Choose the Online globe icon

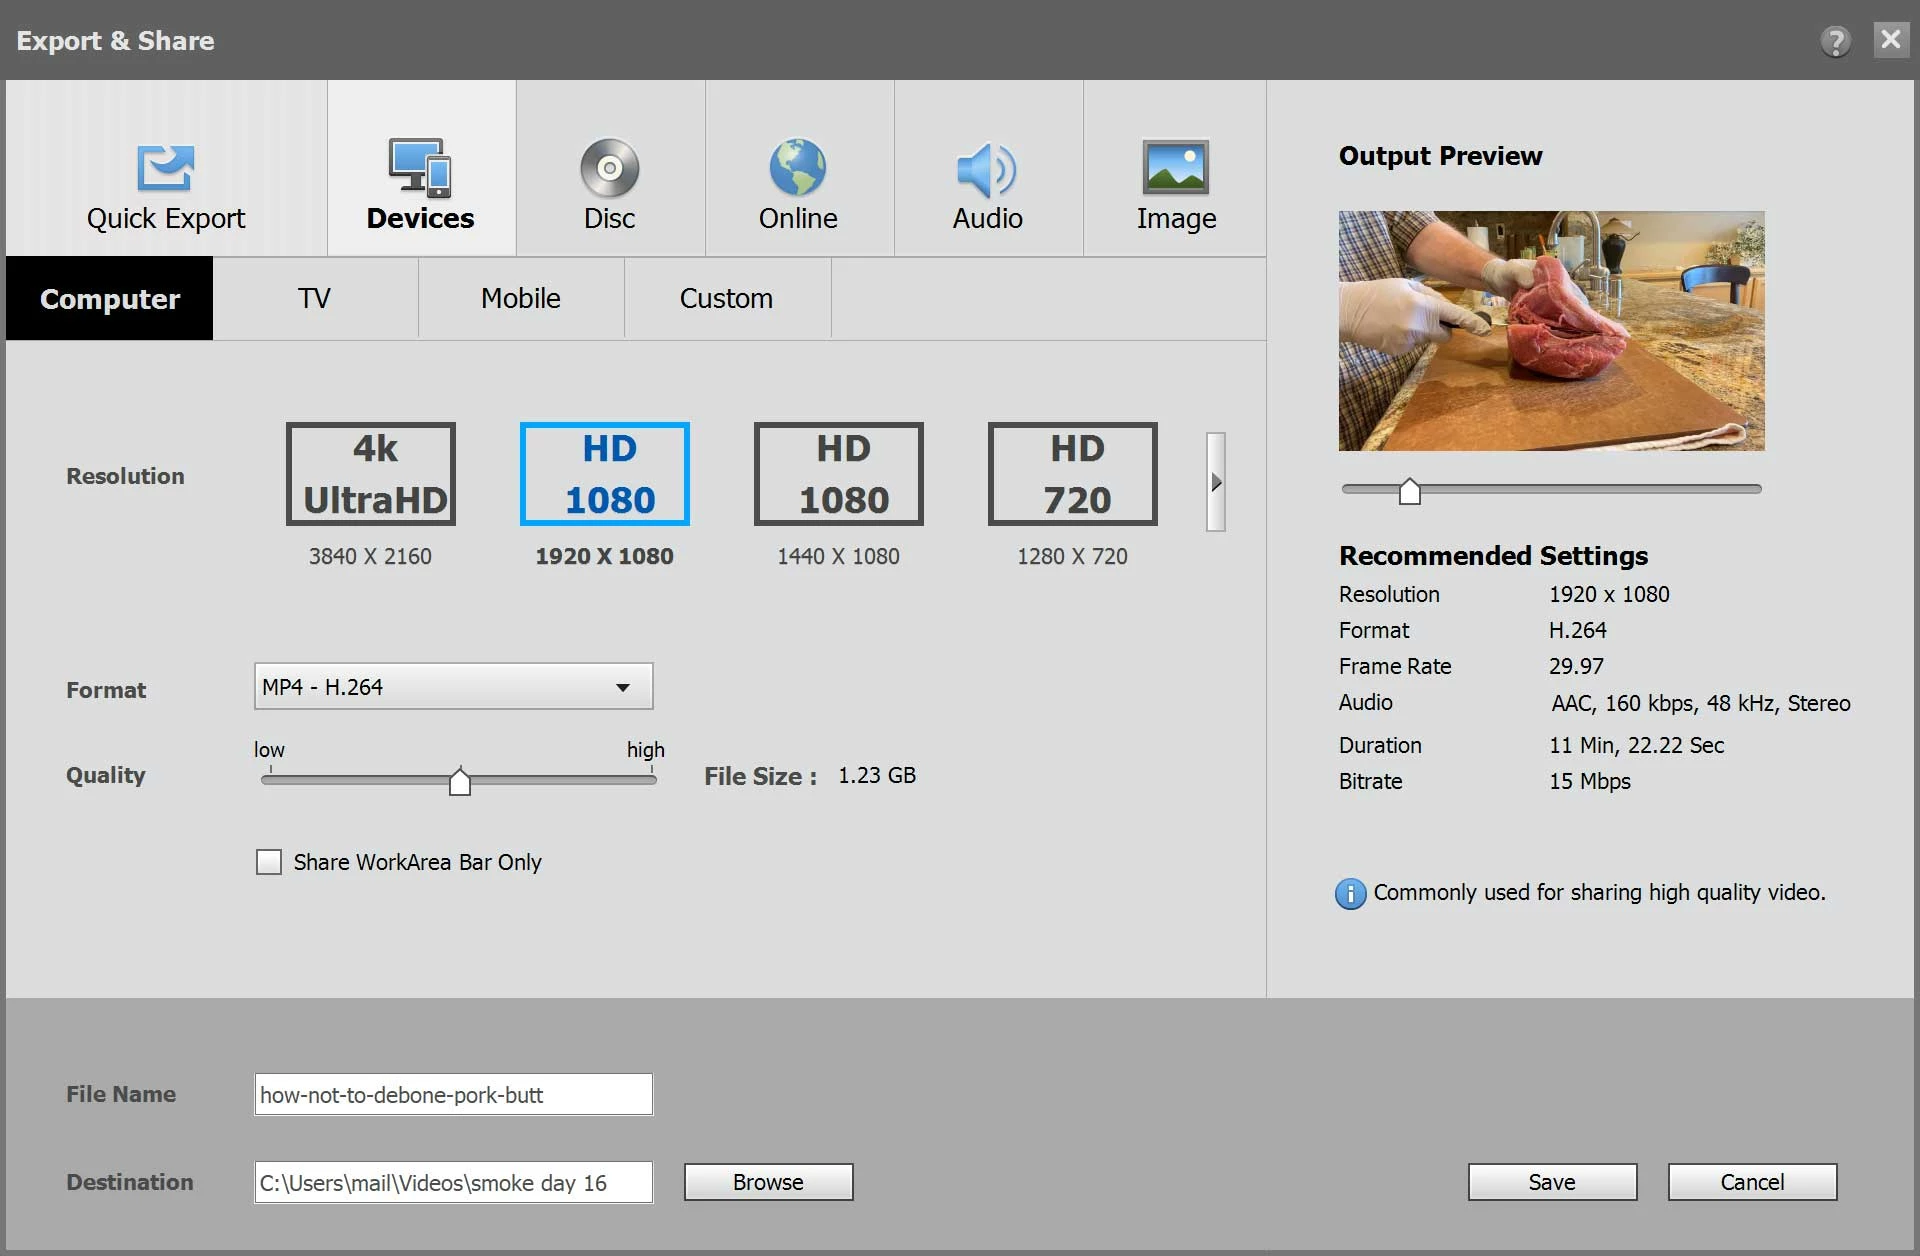tap(797, 167)
